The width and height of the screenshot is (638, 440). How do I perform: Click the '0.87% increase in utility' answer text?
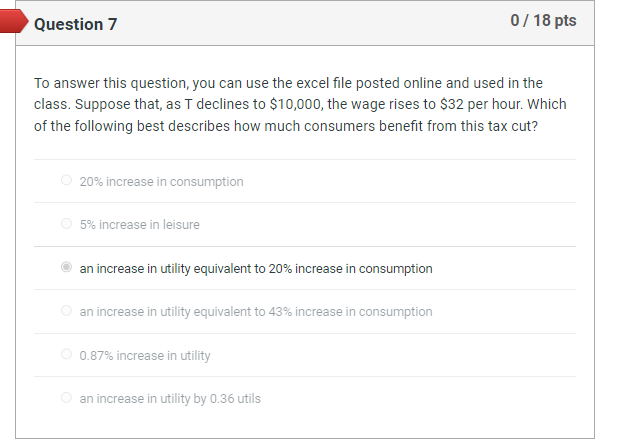pyautogui.click(x=145, y=355)
